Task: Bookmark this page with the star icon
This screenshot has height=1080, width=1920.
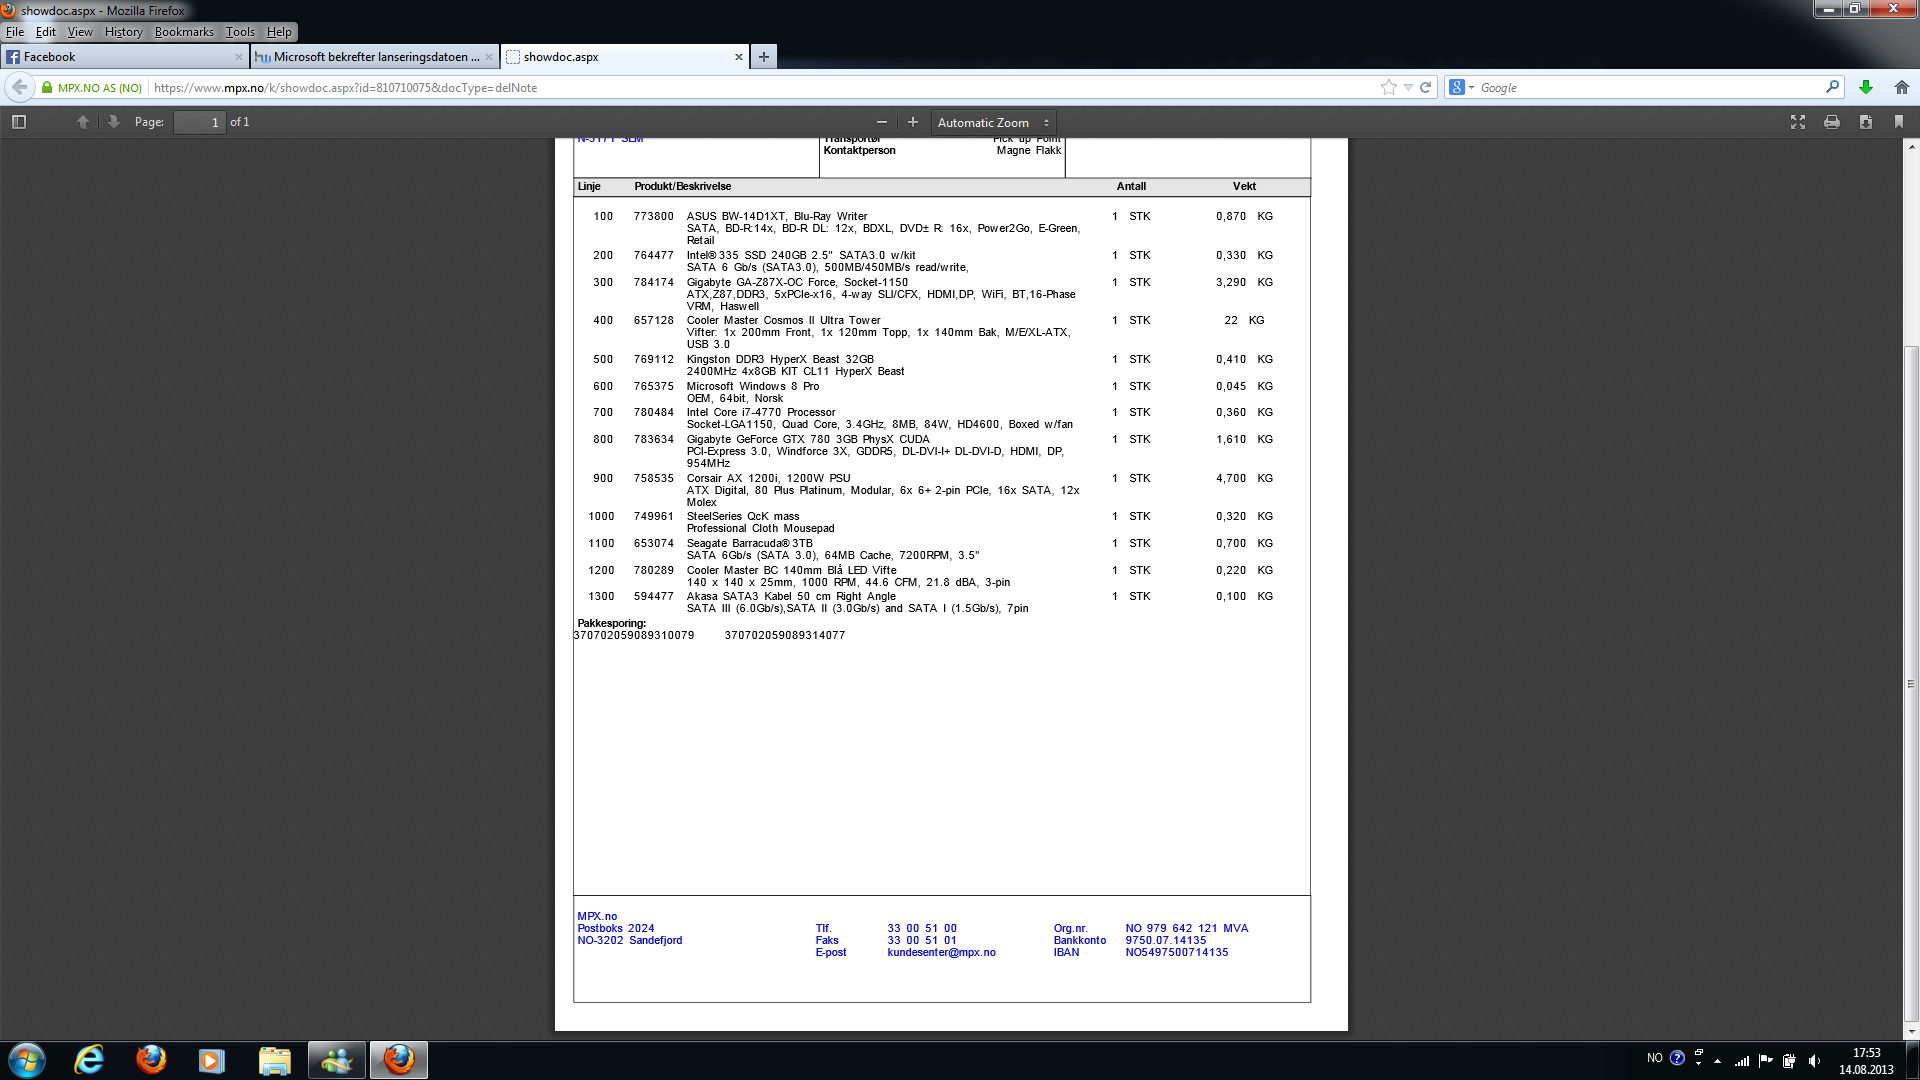Action: 1389,88
